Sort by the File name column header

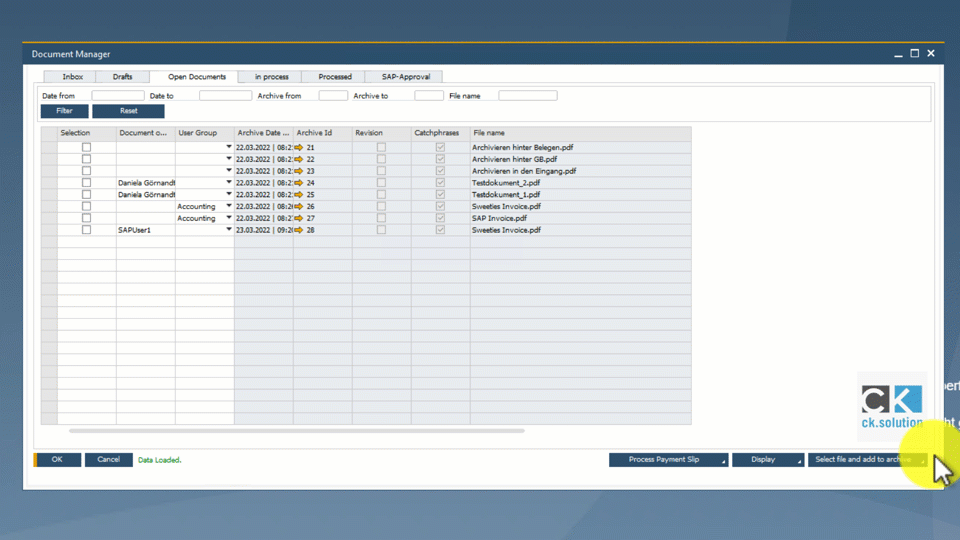(580, 133)
